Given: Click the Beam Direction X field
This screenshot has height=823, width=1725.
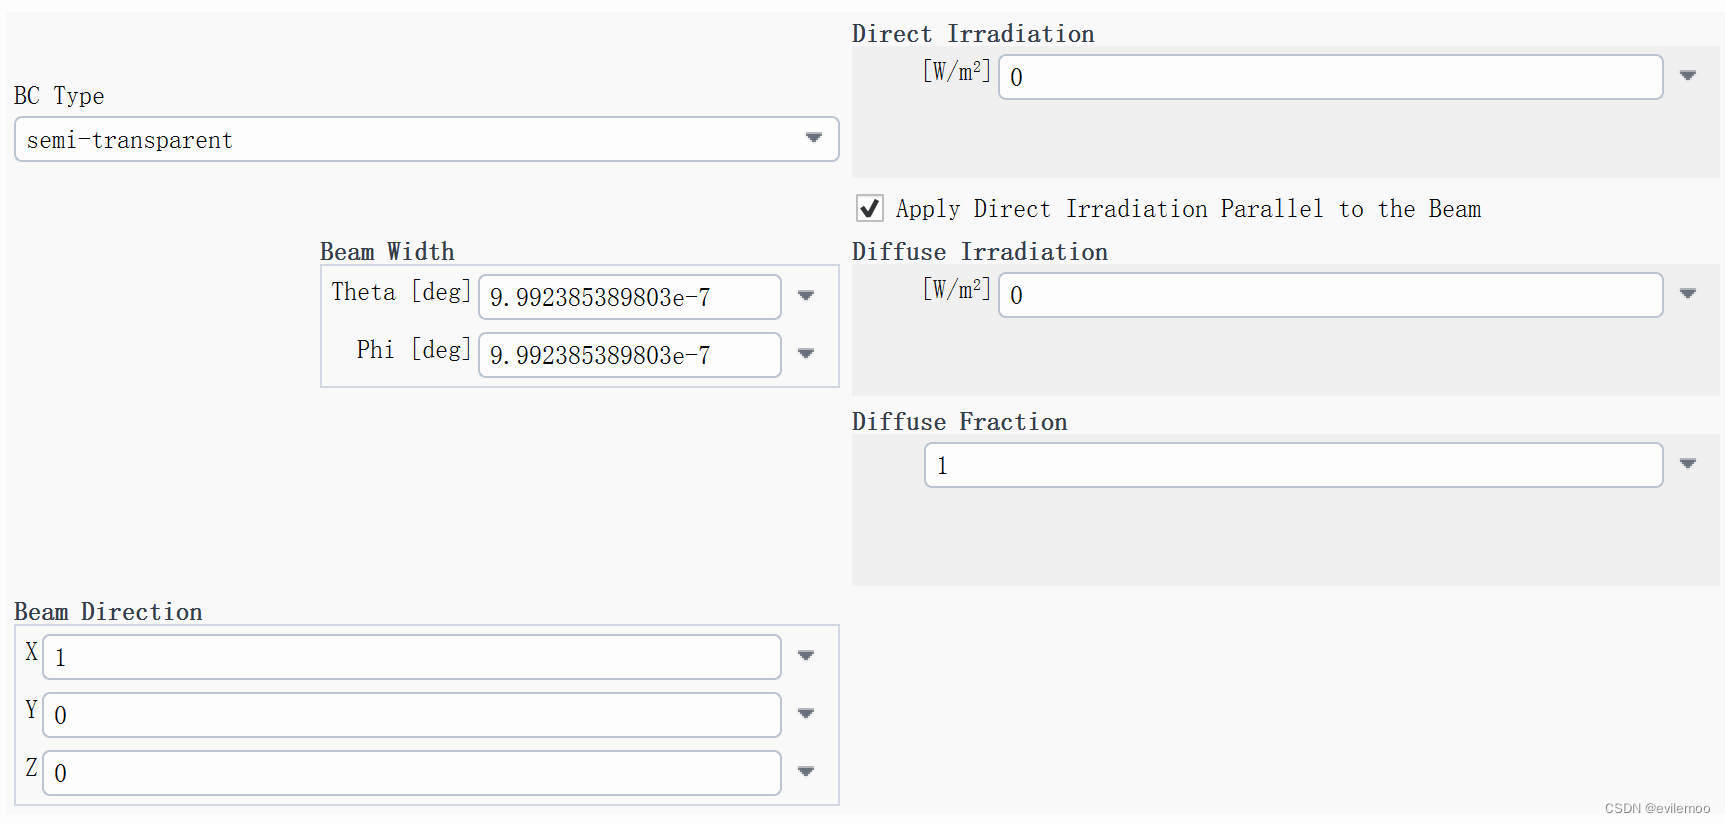Looking at the screenshot, I should click(411, 657).
